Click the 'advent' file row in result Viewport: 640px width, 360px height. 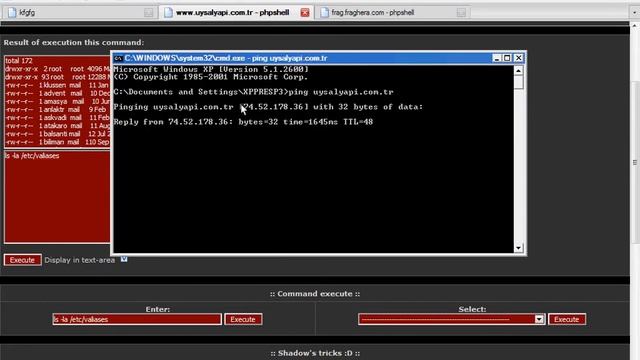(57, 93)
